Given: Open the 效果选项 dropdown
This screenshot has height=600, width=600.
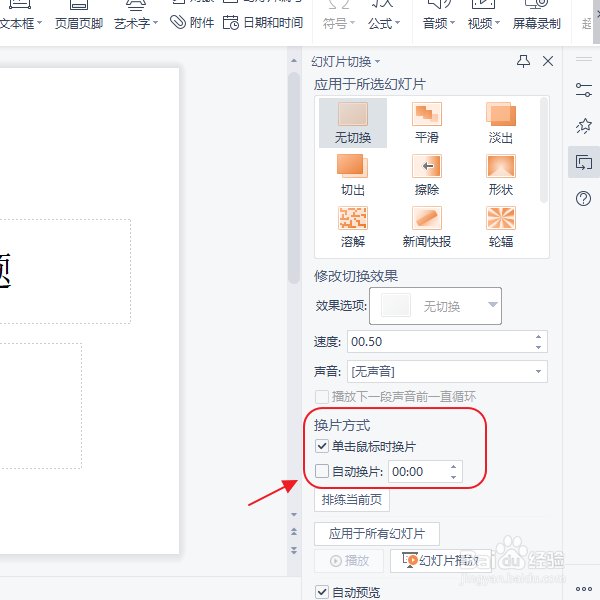Looking at the screenshot, I should click(x=435, y=306).
